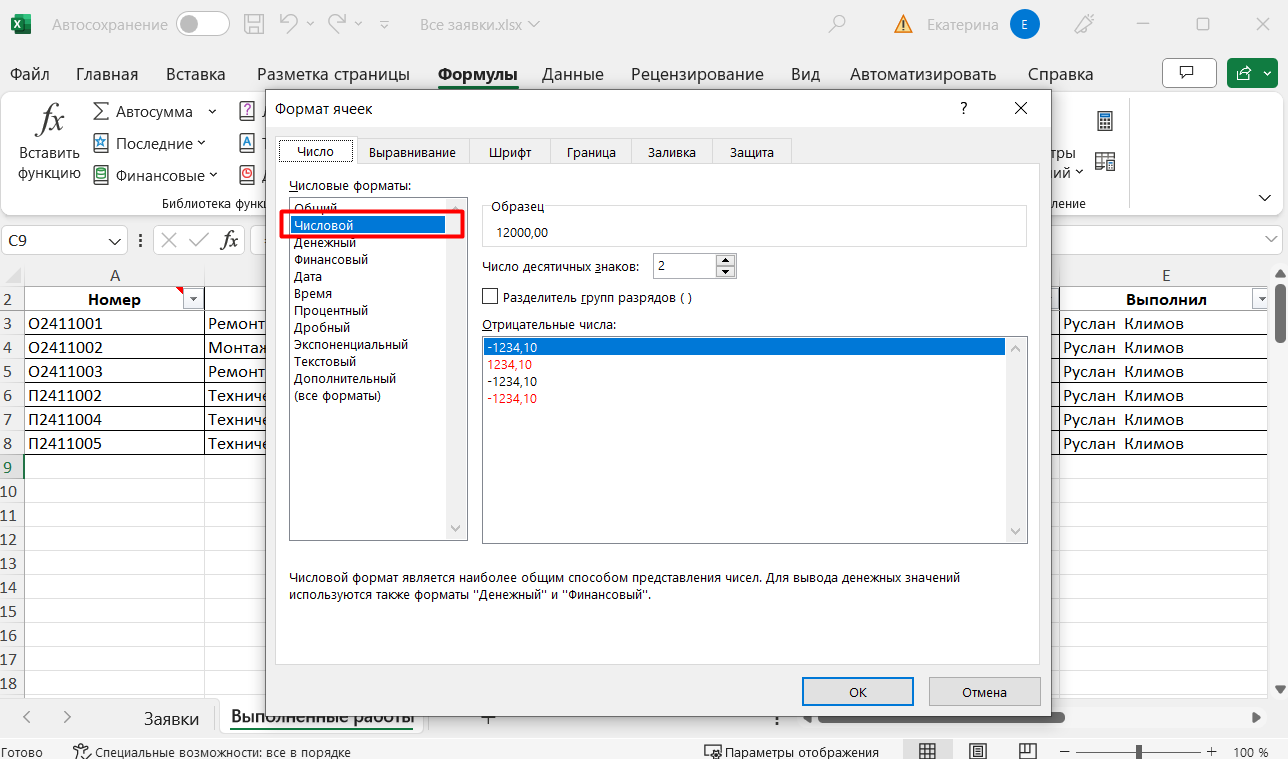The width and height of the screenshot is (1288, 759).
Task: Open filter dropdown on Выполнил column
Action: pyautogui.click(x=1259, y=300)
